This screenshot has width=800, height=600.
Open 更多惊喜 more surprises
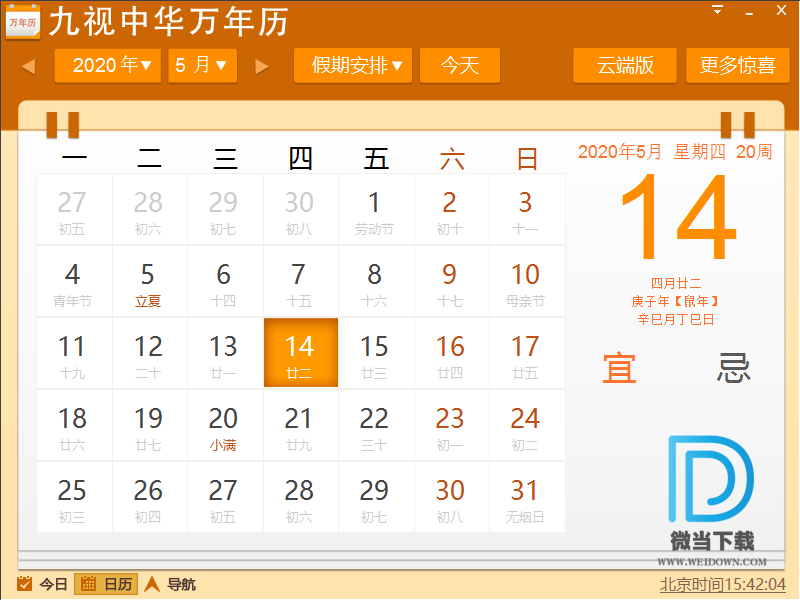tap(738, 66)
